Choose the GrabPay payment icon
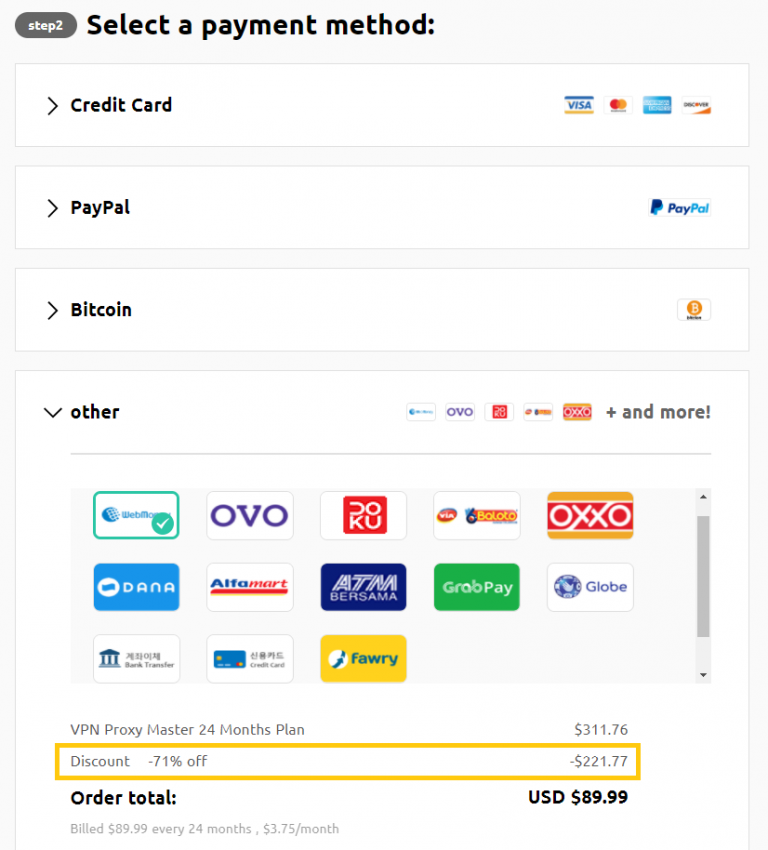Screen dimensions: 768x850 (x=476, y=586)
